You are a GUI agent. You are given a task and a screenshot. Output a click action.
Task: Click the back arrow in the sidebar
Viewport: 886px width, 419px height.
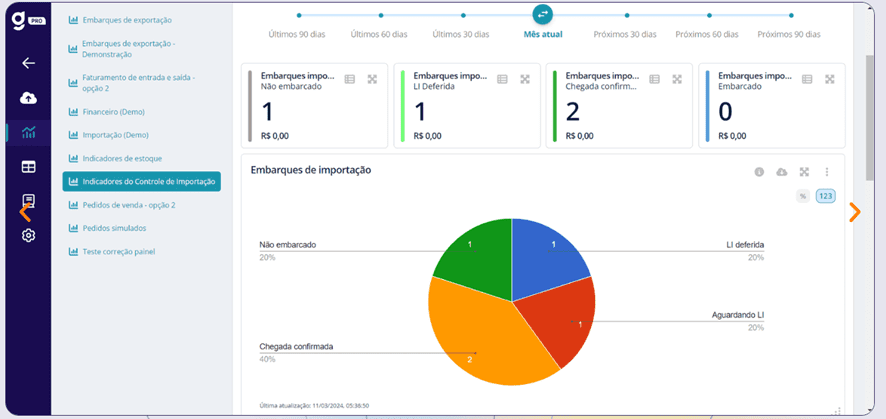(28, 63)
